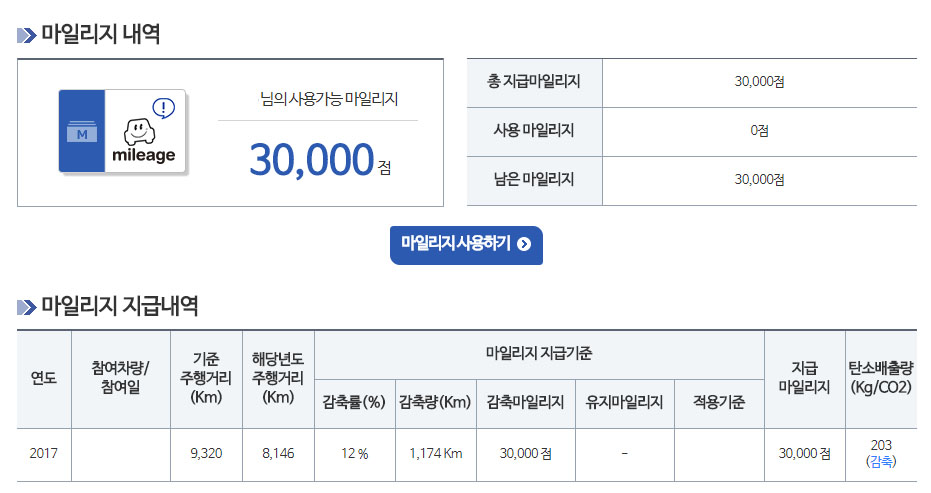This screenshot has width=931, height=493.
Task: Click the exclamation speech bubble icon
Action: click(x=163, y=109)
